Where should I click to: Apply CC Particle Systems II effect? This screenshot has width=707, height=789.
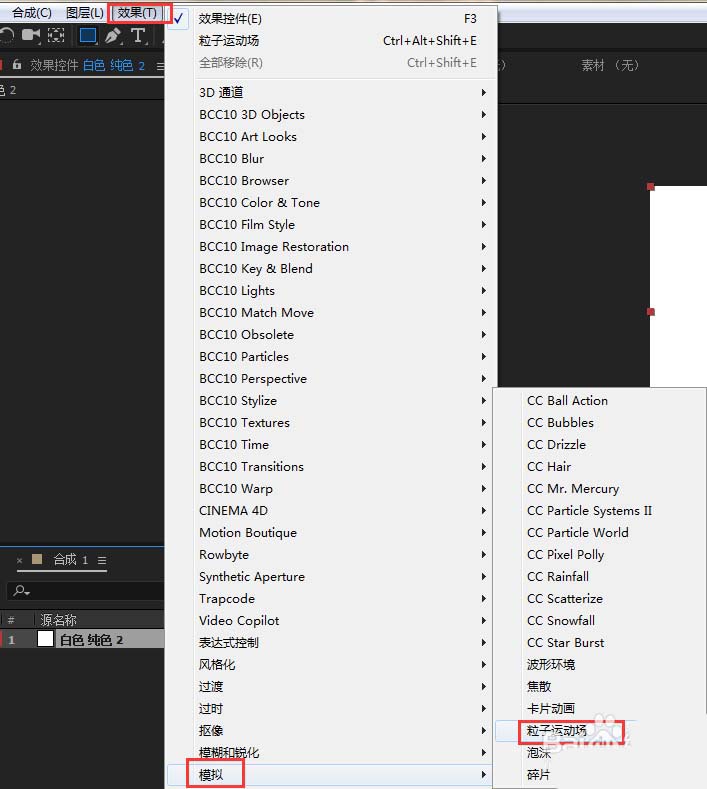(x=600, y=511)
